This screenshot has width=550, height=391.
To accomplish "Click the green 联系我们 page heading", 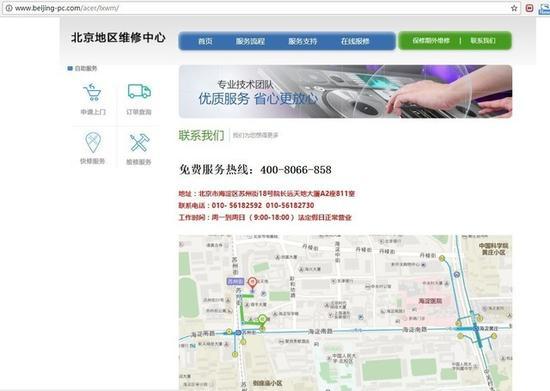I will coord(201,135).
